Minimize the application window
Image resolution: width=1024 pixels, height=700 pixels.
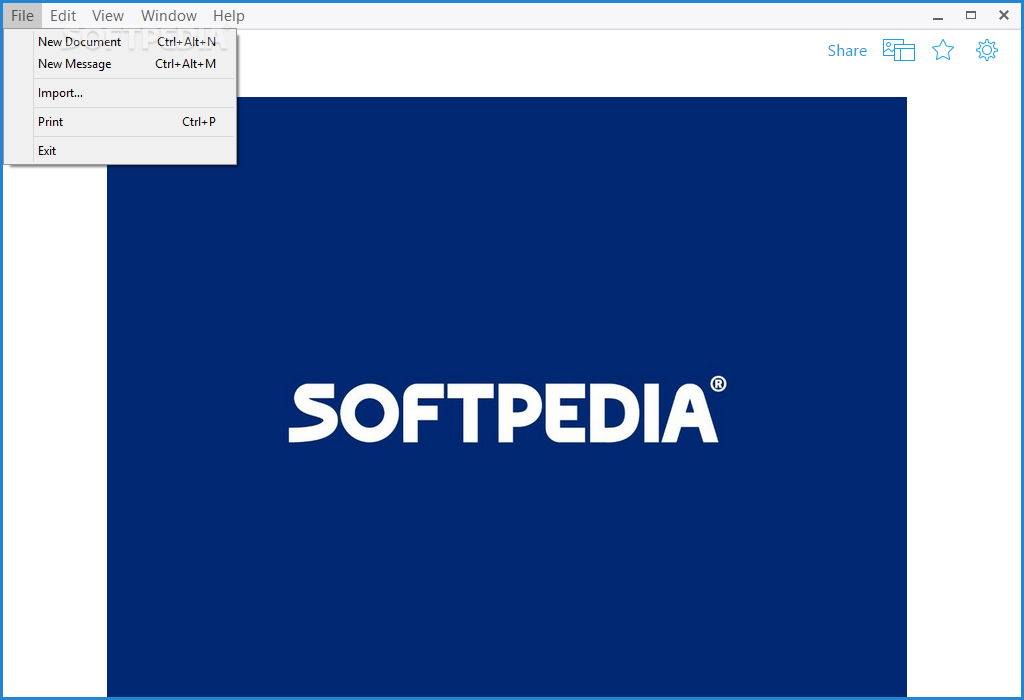[x=938, y=16]
